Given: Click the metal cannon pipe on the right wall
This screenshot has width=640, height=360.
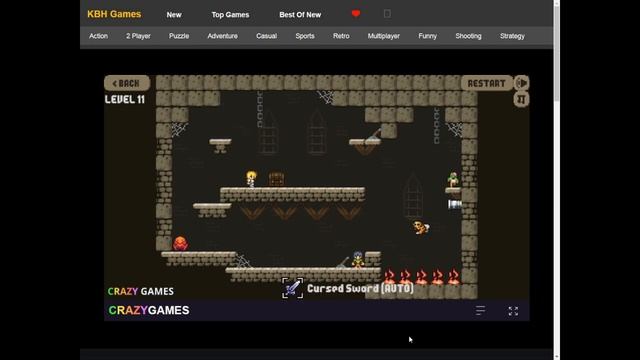Looking at the screenshot, I should click(x=454, y=204).
